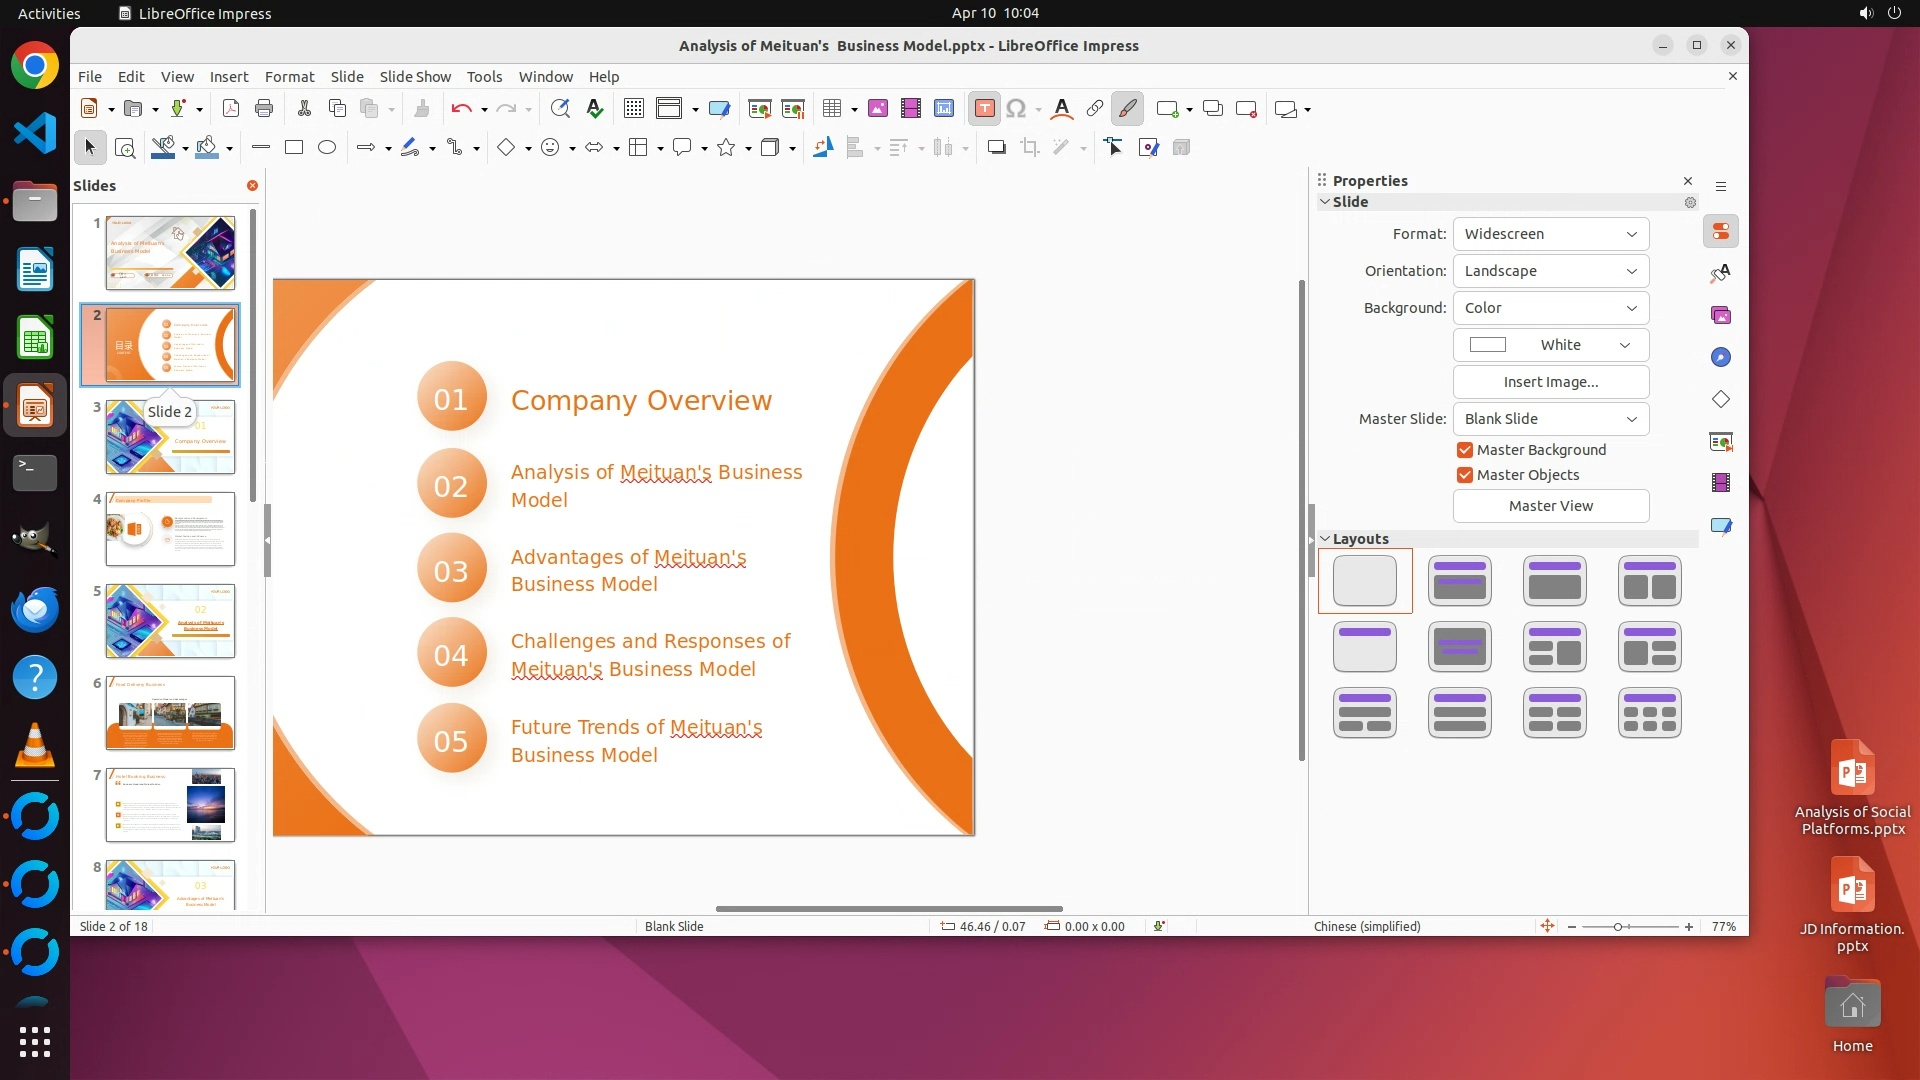Open the Navigator sidebar icon
This screenshot has width=1920, height=1080.
(x=1720, y=357)
